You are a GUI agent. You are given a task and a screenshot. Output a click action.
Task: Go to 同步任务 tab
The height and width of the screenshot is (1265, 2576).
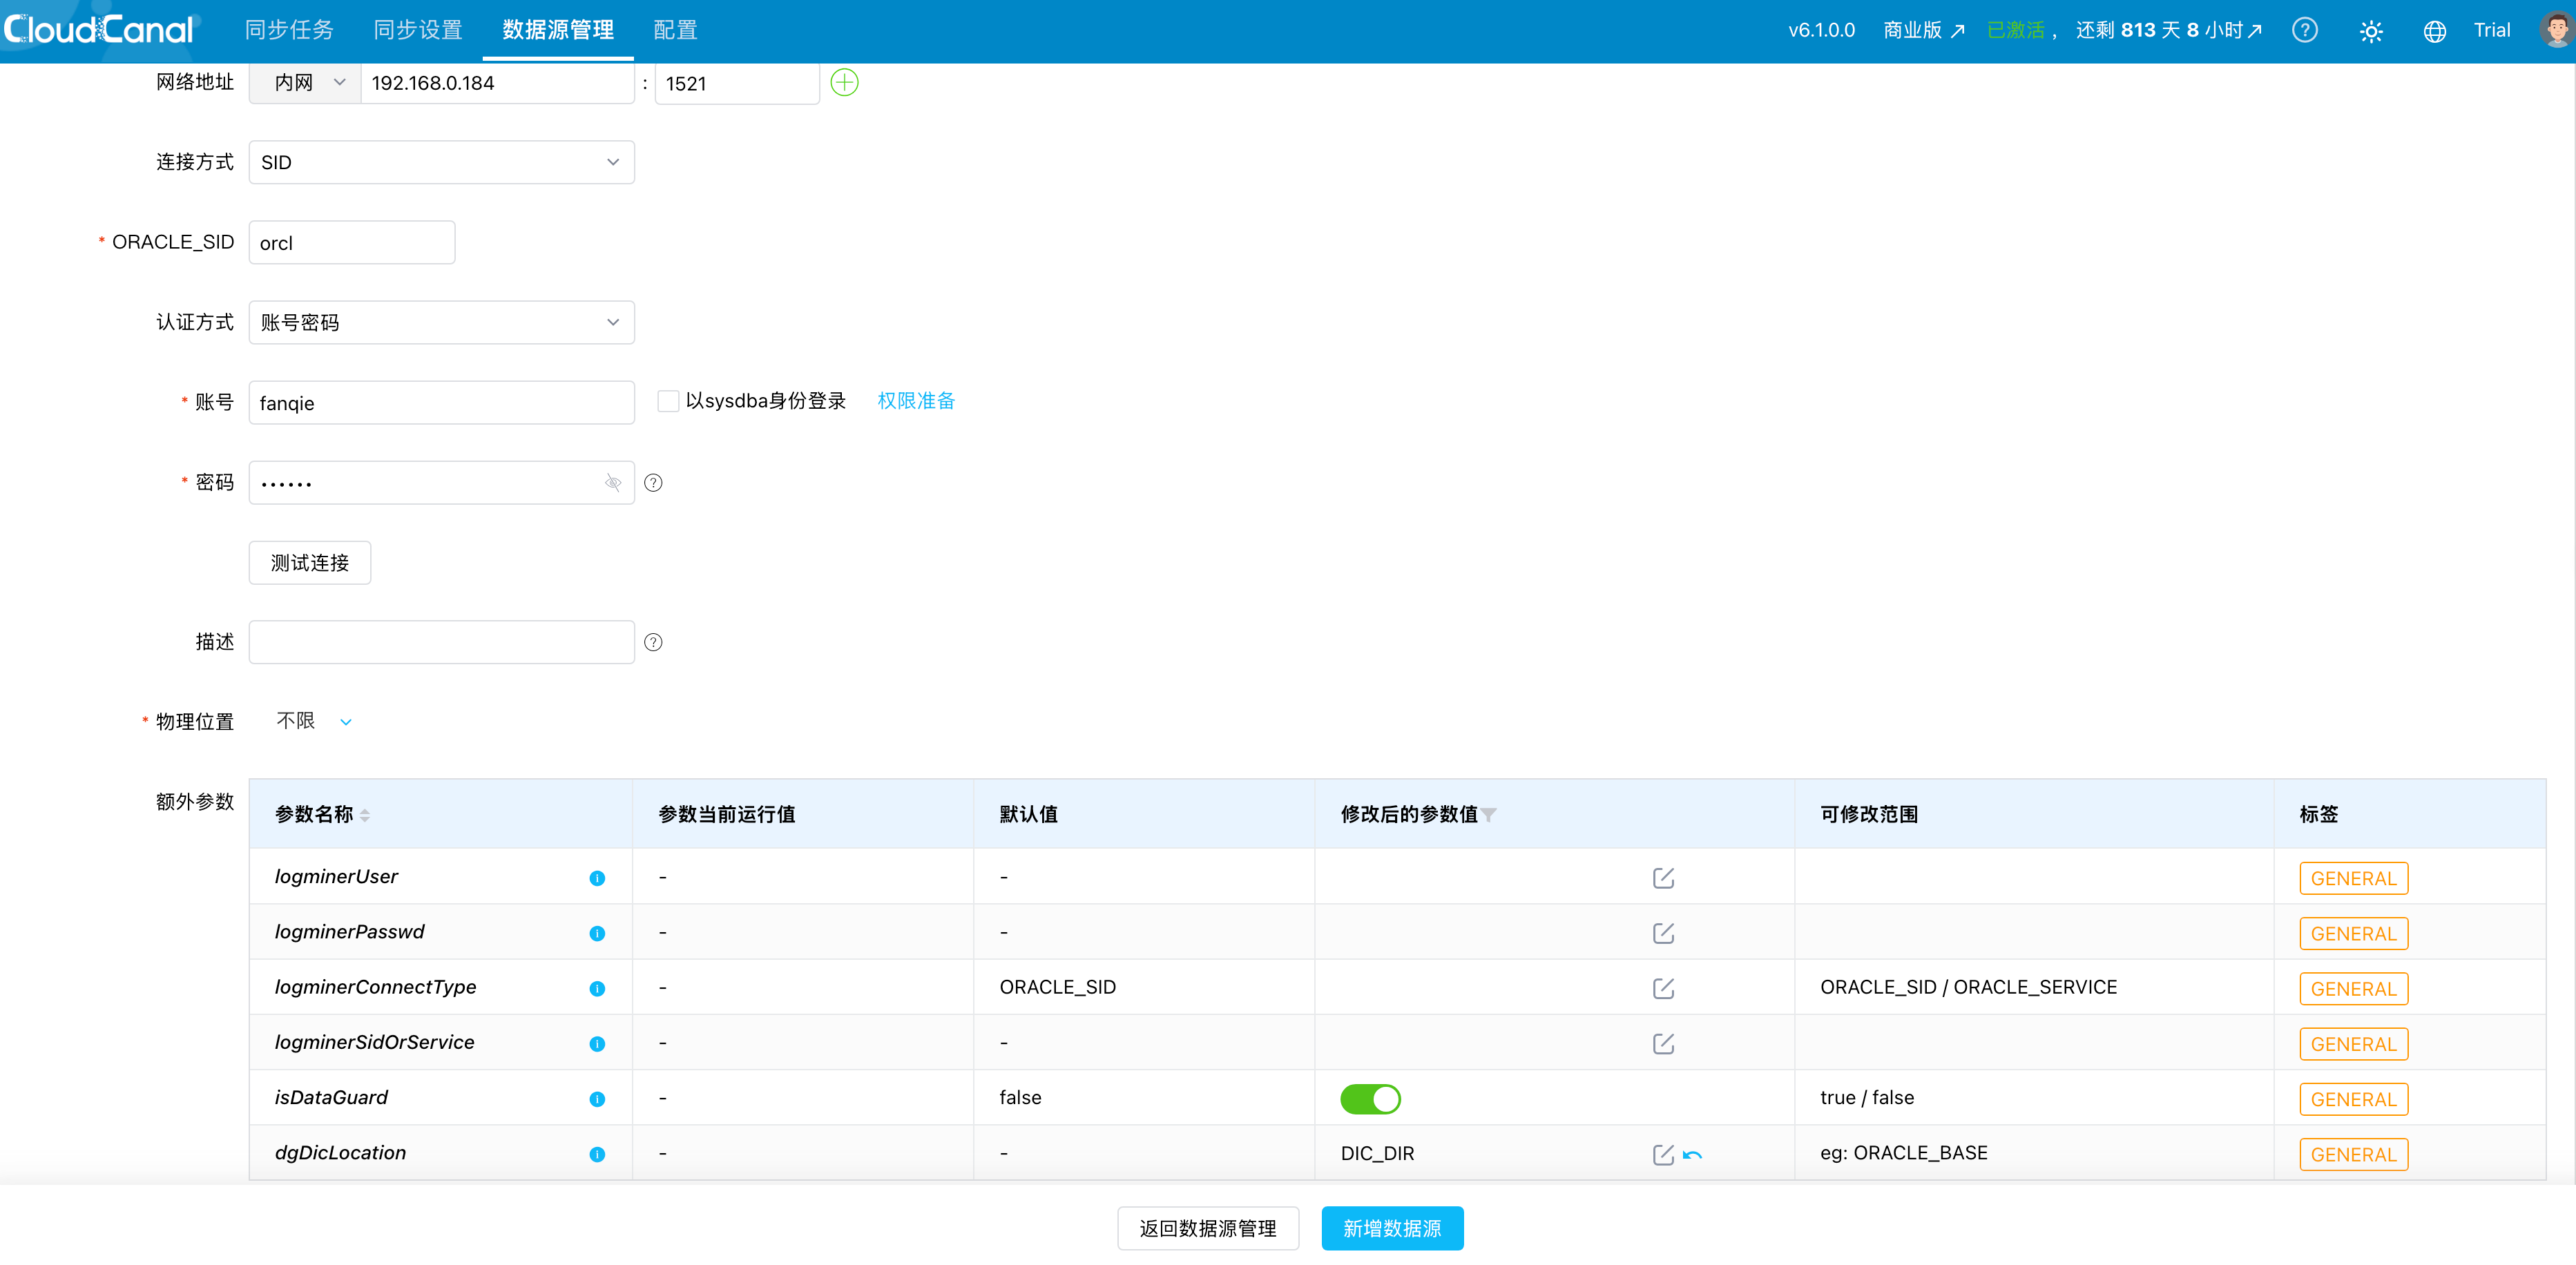pyautogui.click(x=289, y=30)
